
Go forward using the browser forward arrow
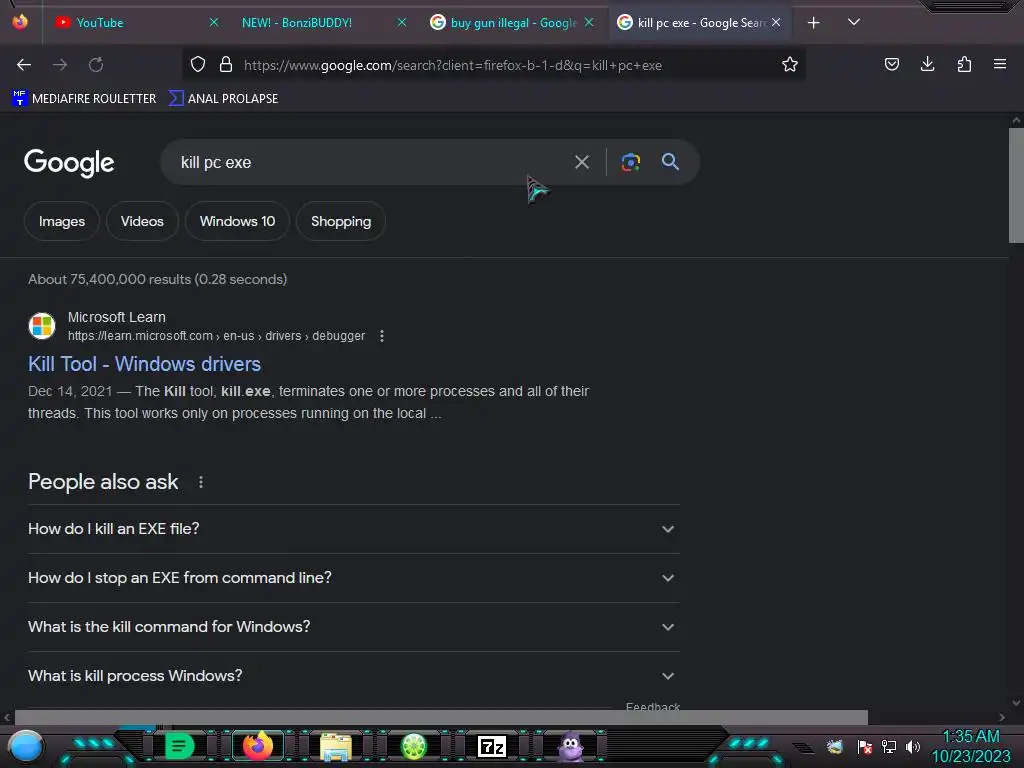pyautogui.click(x=60, y=65)
